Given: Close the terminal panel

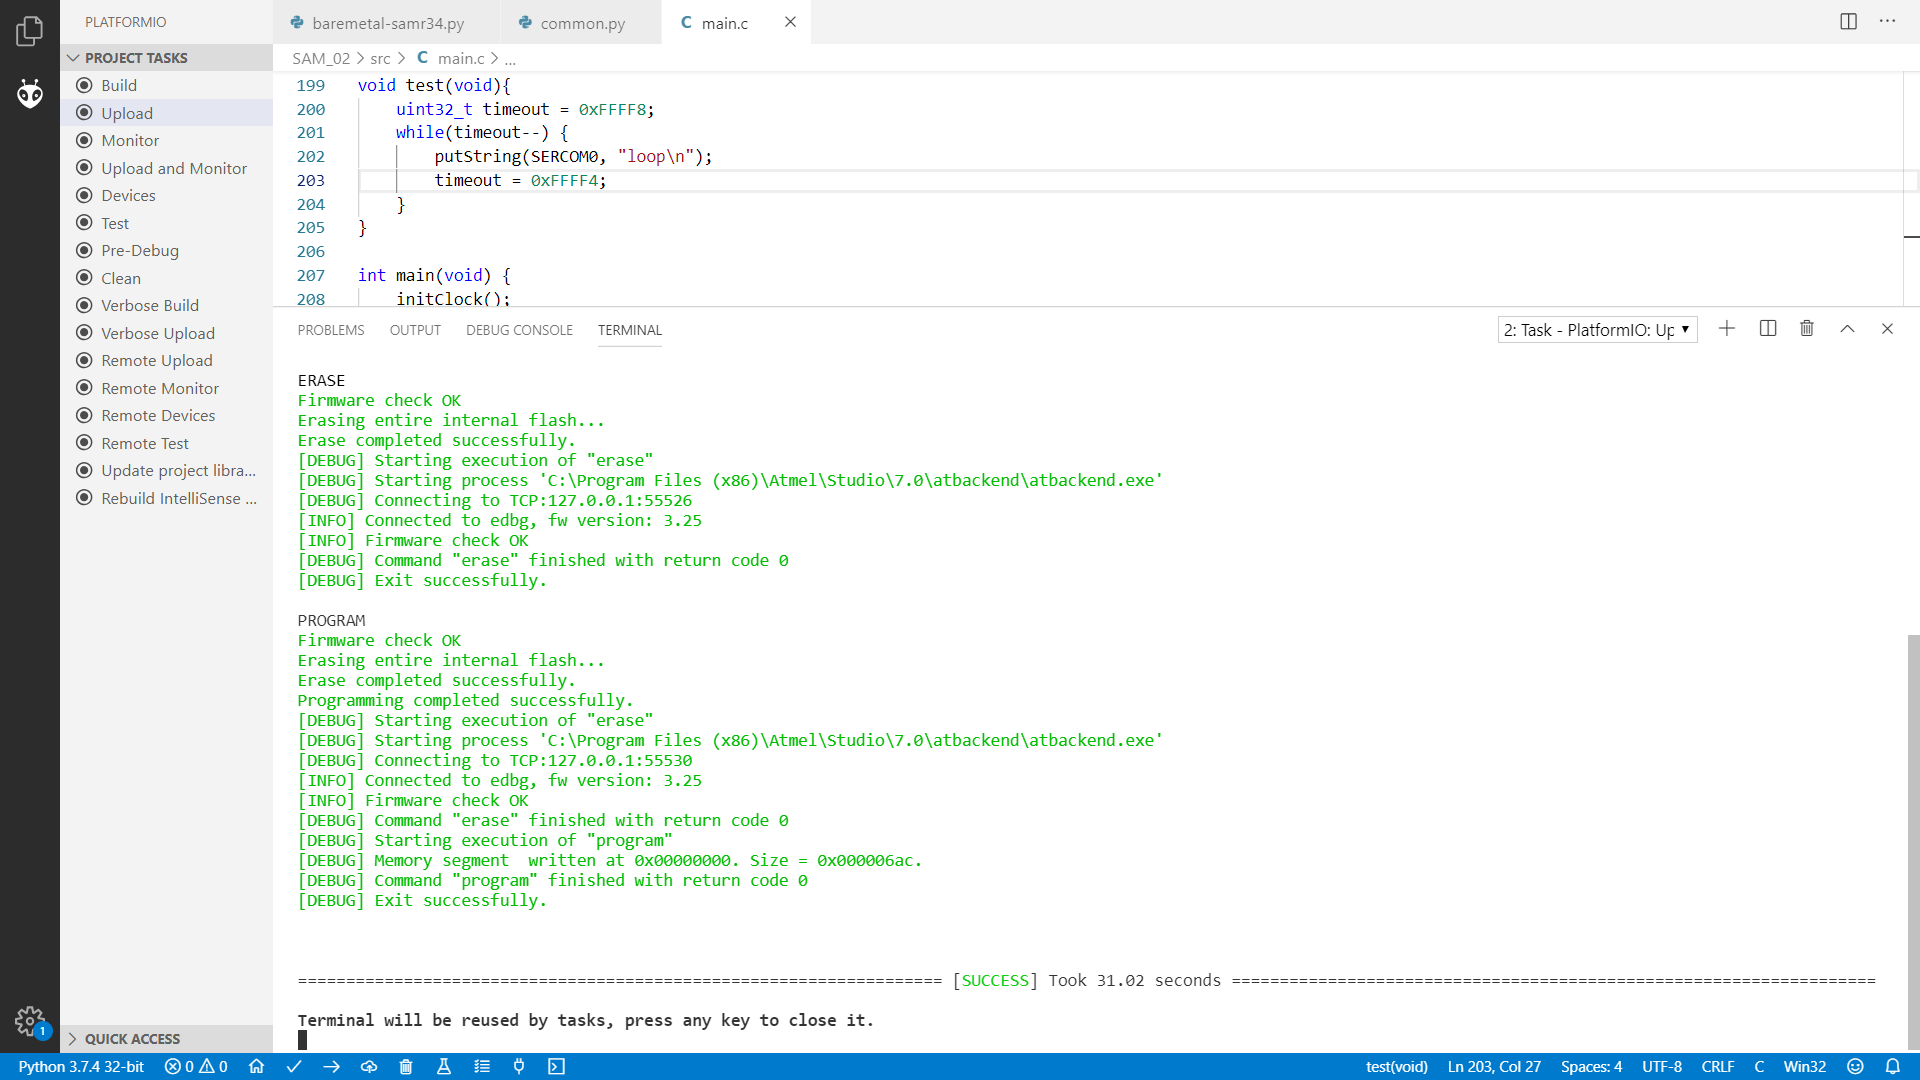Looking at the screenshot, I should point(1887,329).
